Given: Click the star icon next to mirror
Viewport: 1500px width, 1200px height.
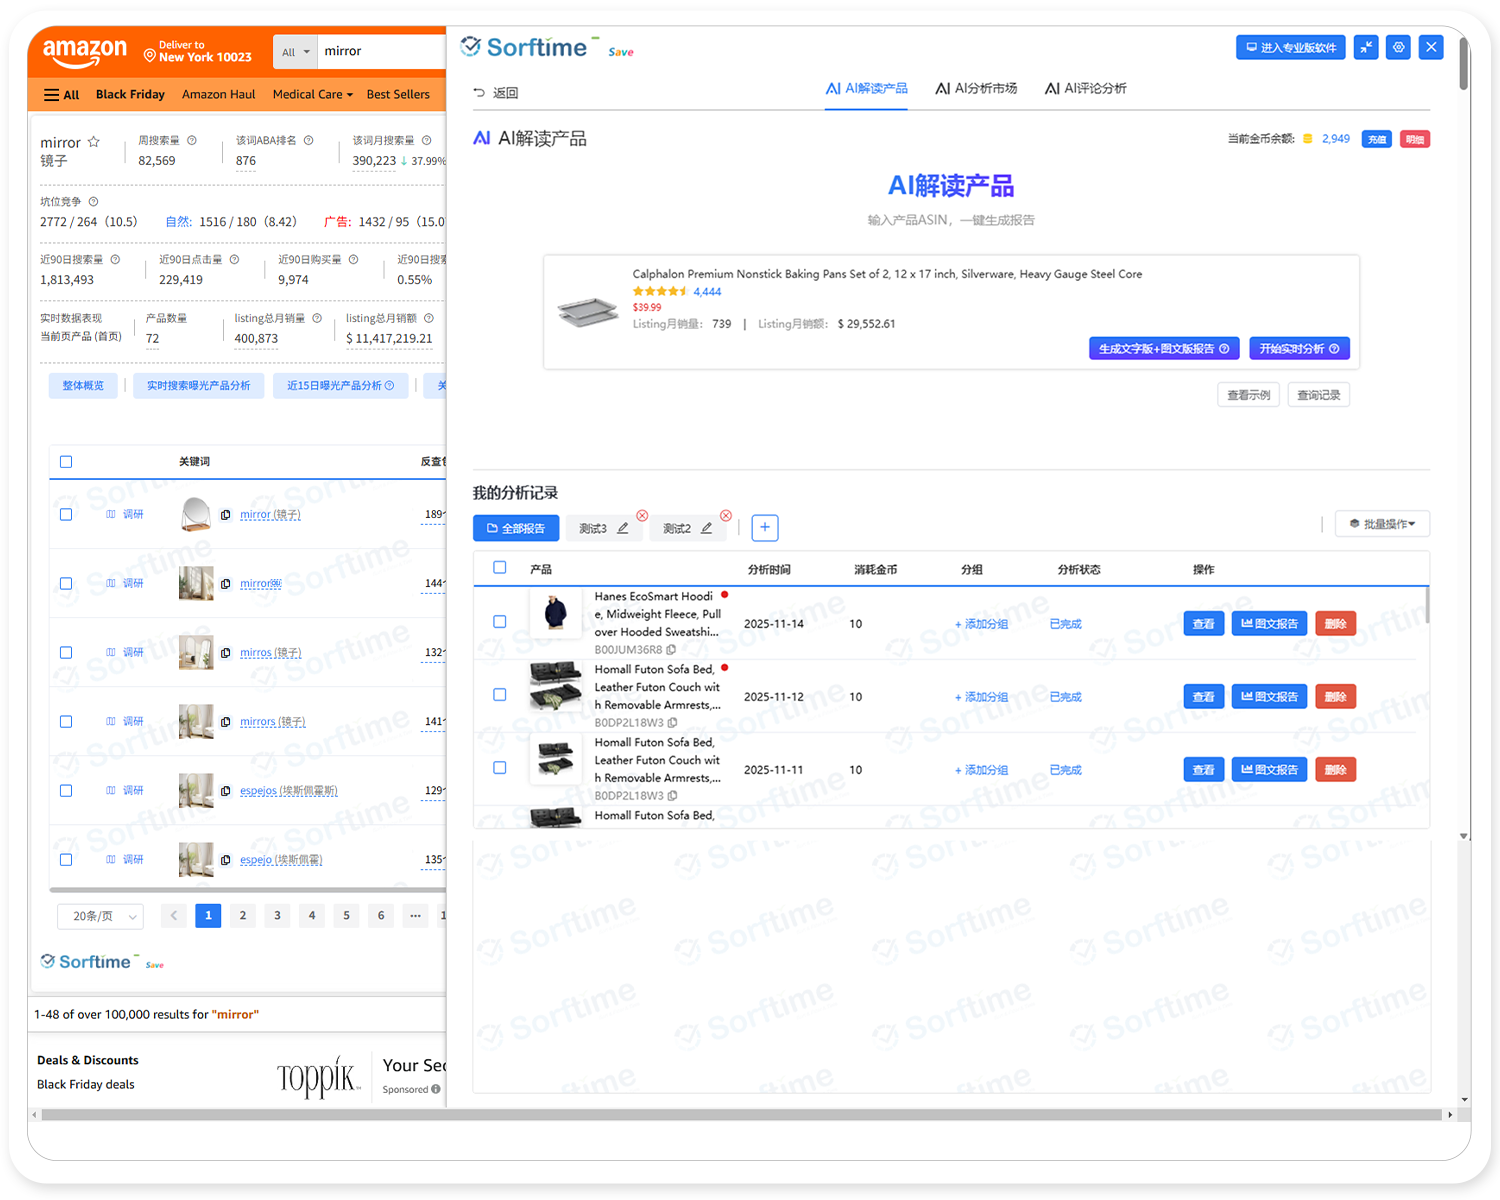Looking at the screenshot, I should click(94, 142).
